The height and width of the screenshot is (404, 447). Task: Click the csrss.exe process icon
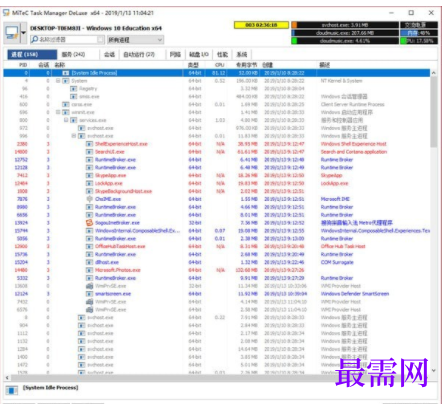coord(66,105)
